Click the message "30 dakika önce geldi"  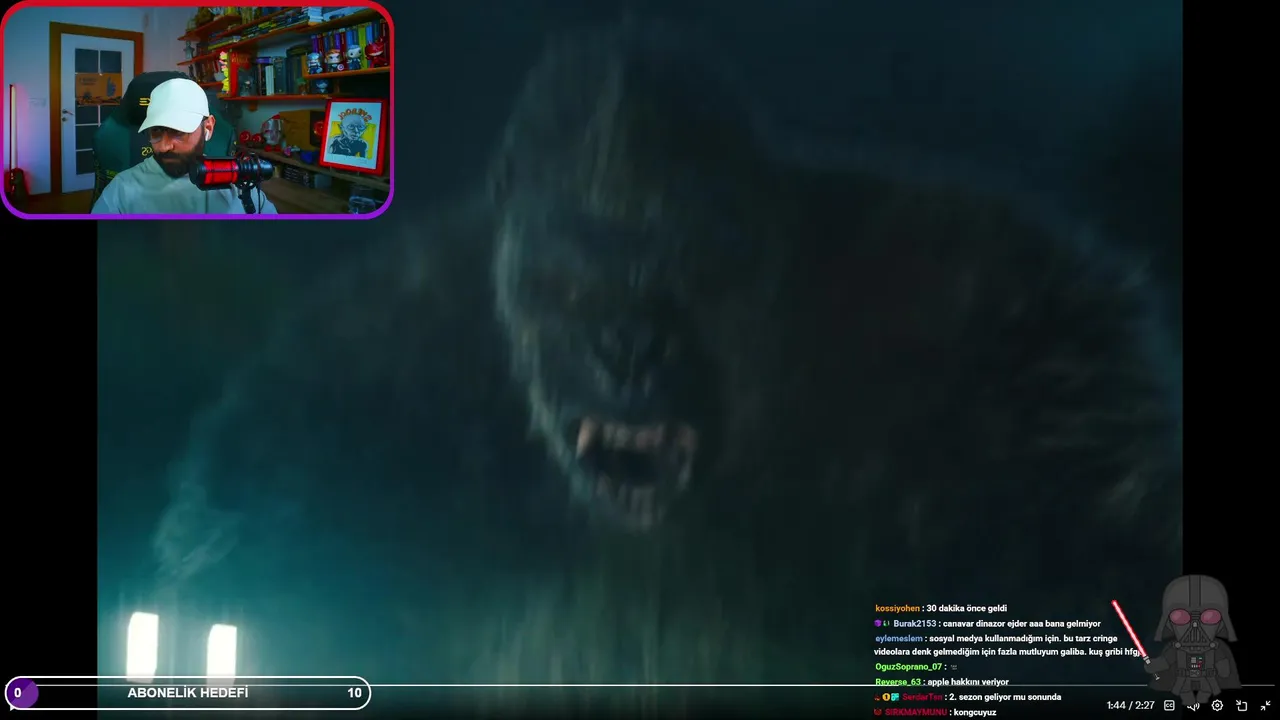(966, 608)
